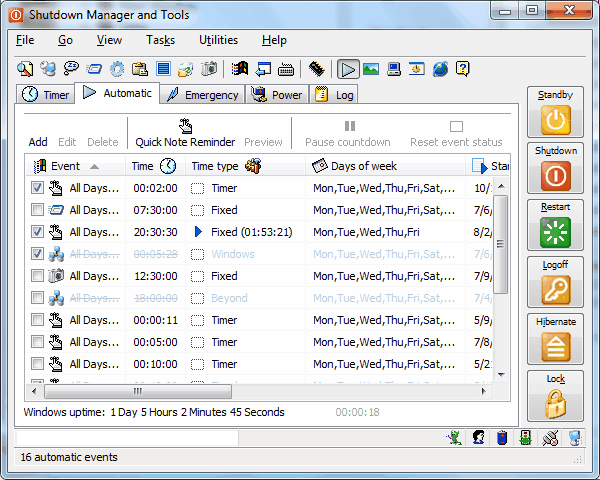Image resolution: width=600 pixels, height=480 pixels.
Task: Click the battery icon in status bar
Action: click(x=502, y=437)
